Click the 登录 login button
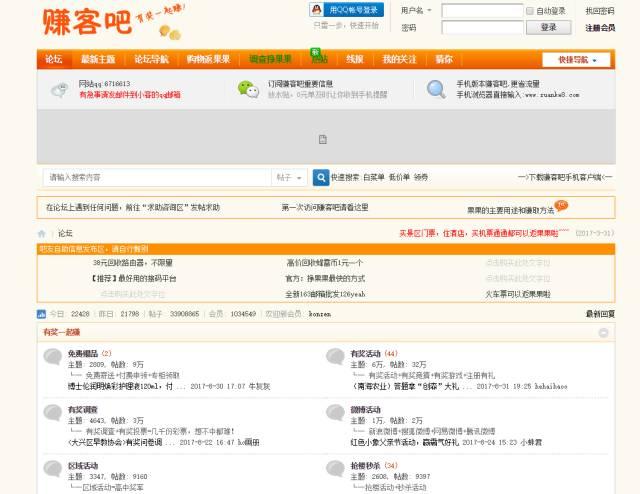Screen dimensions: 640x494 (549, 27)
